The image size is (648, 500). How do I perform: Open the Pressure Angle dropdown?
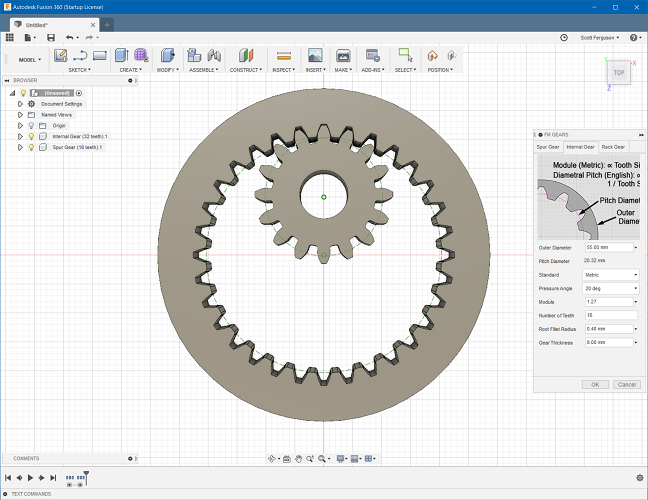click(610, 288)
